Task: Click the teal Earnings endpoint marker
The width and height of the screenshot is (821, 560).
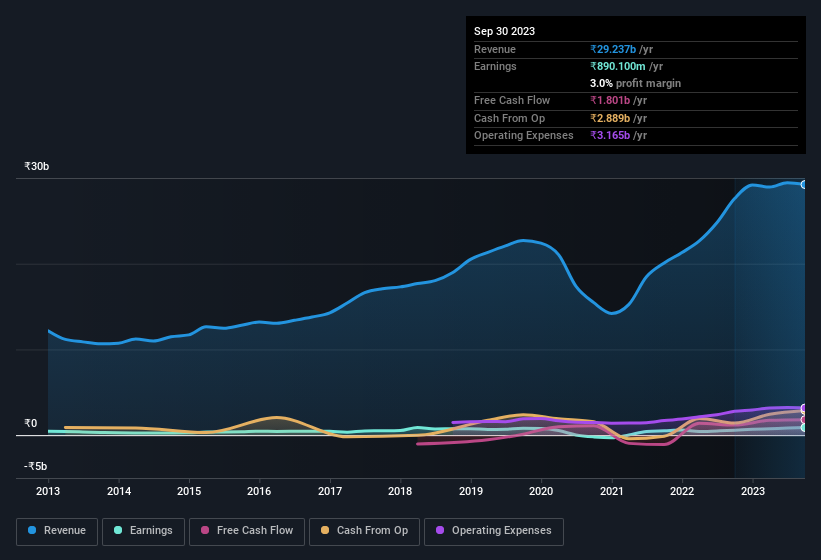Action: (804, 428)
